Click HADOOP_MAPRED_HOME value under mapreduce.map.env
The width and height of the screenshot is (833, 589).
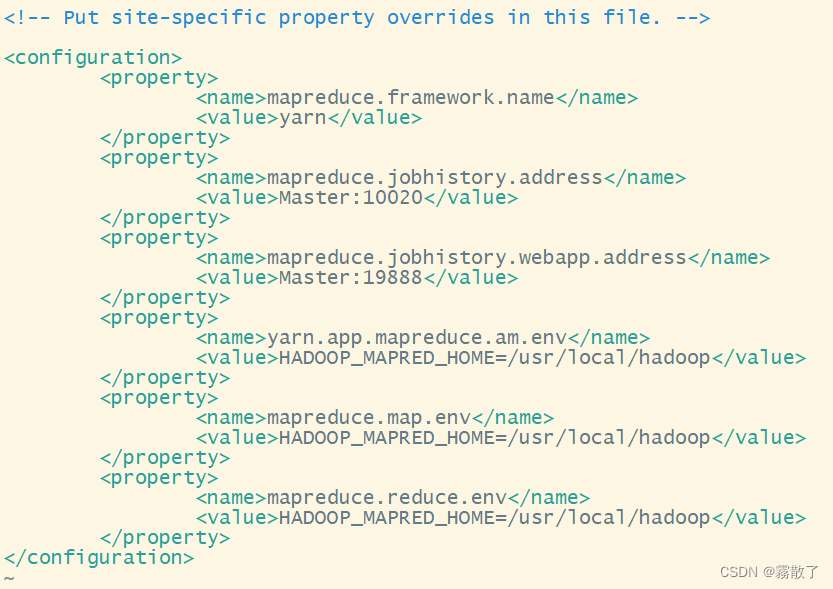point(495,438)
